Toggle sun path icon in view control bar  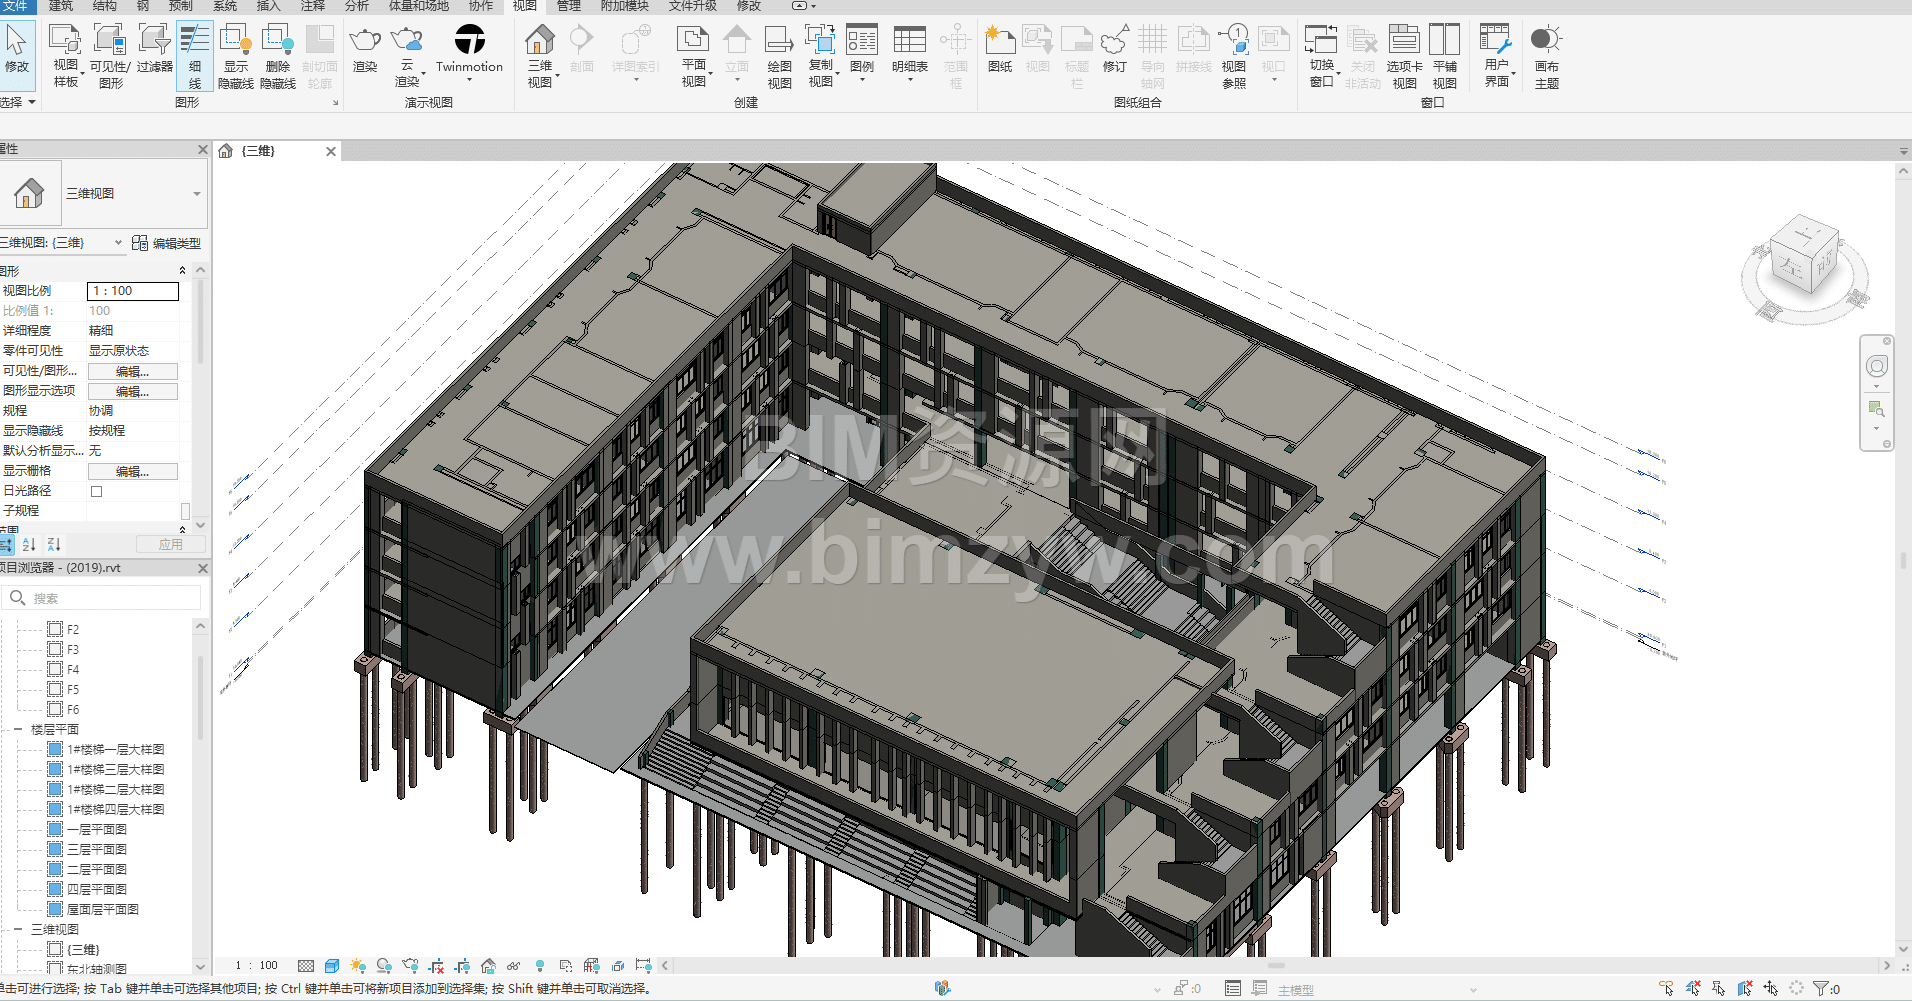coord(358,966)
